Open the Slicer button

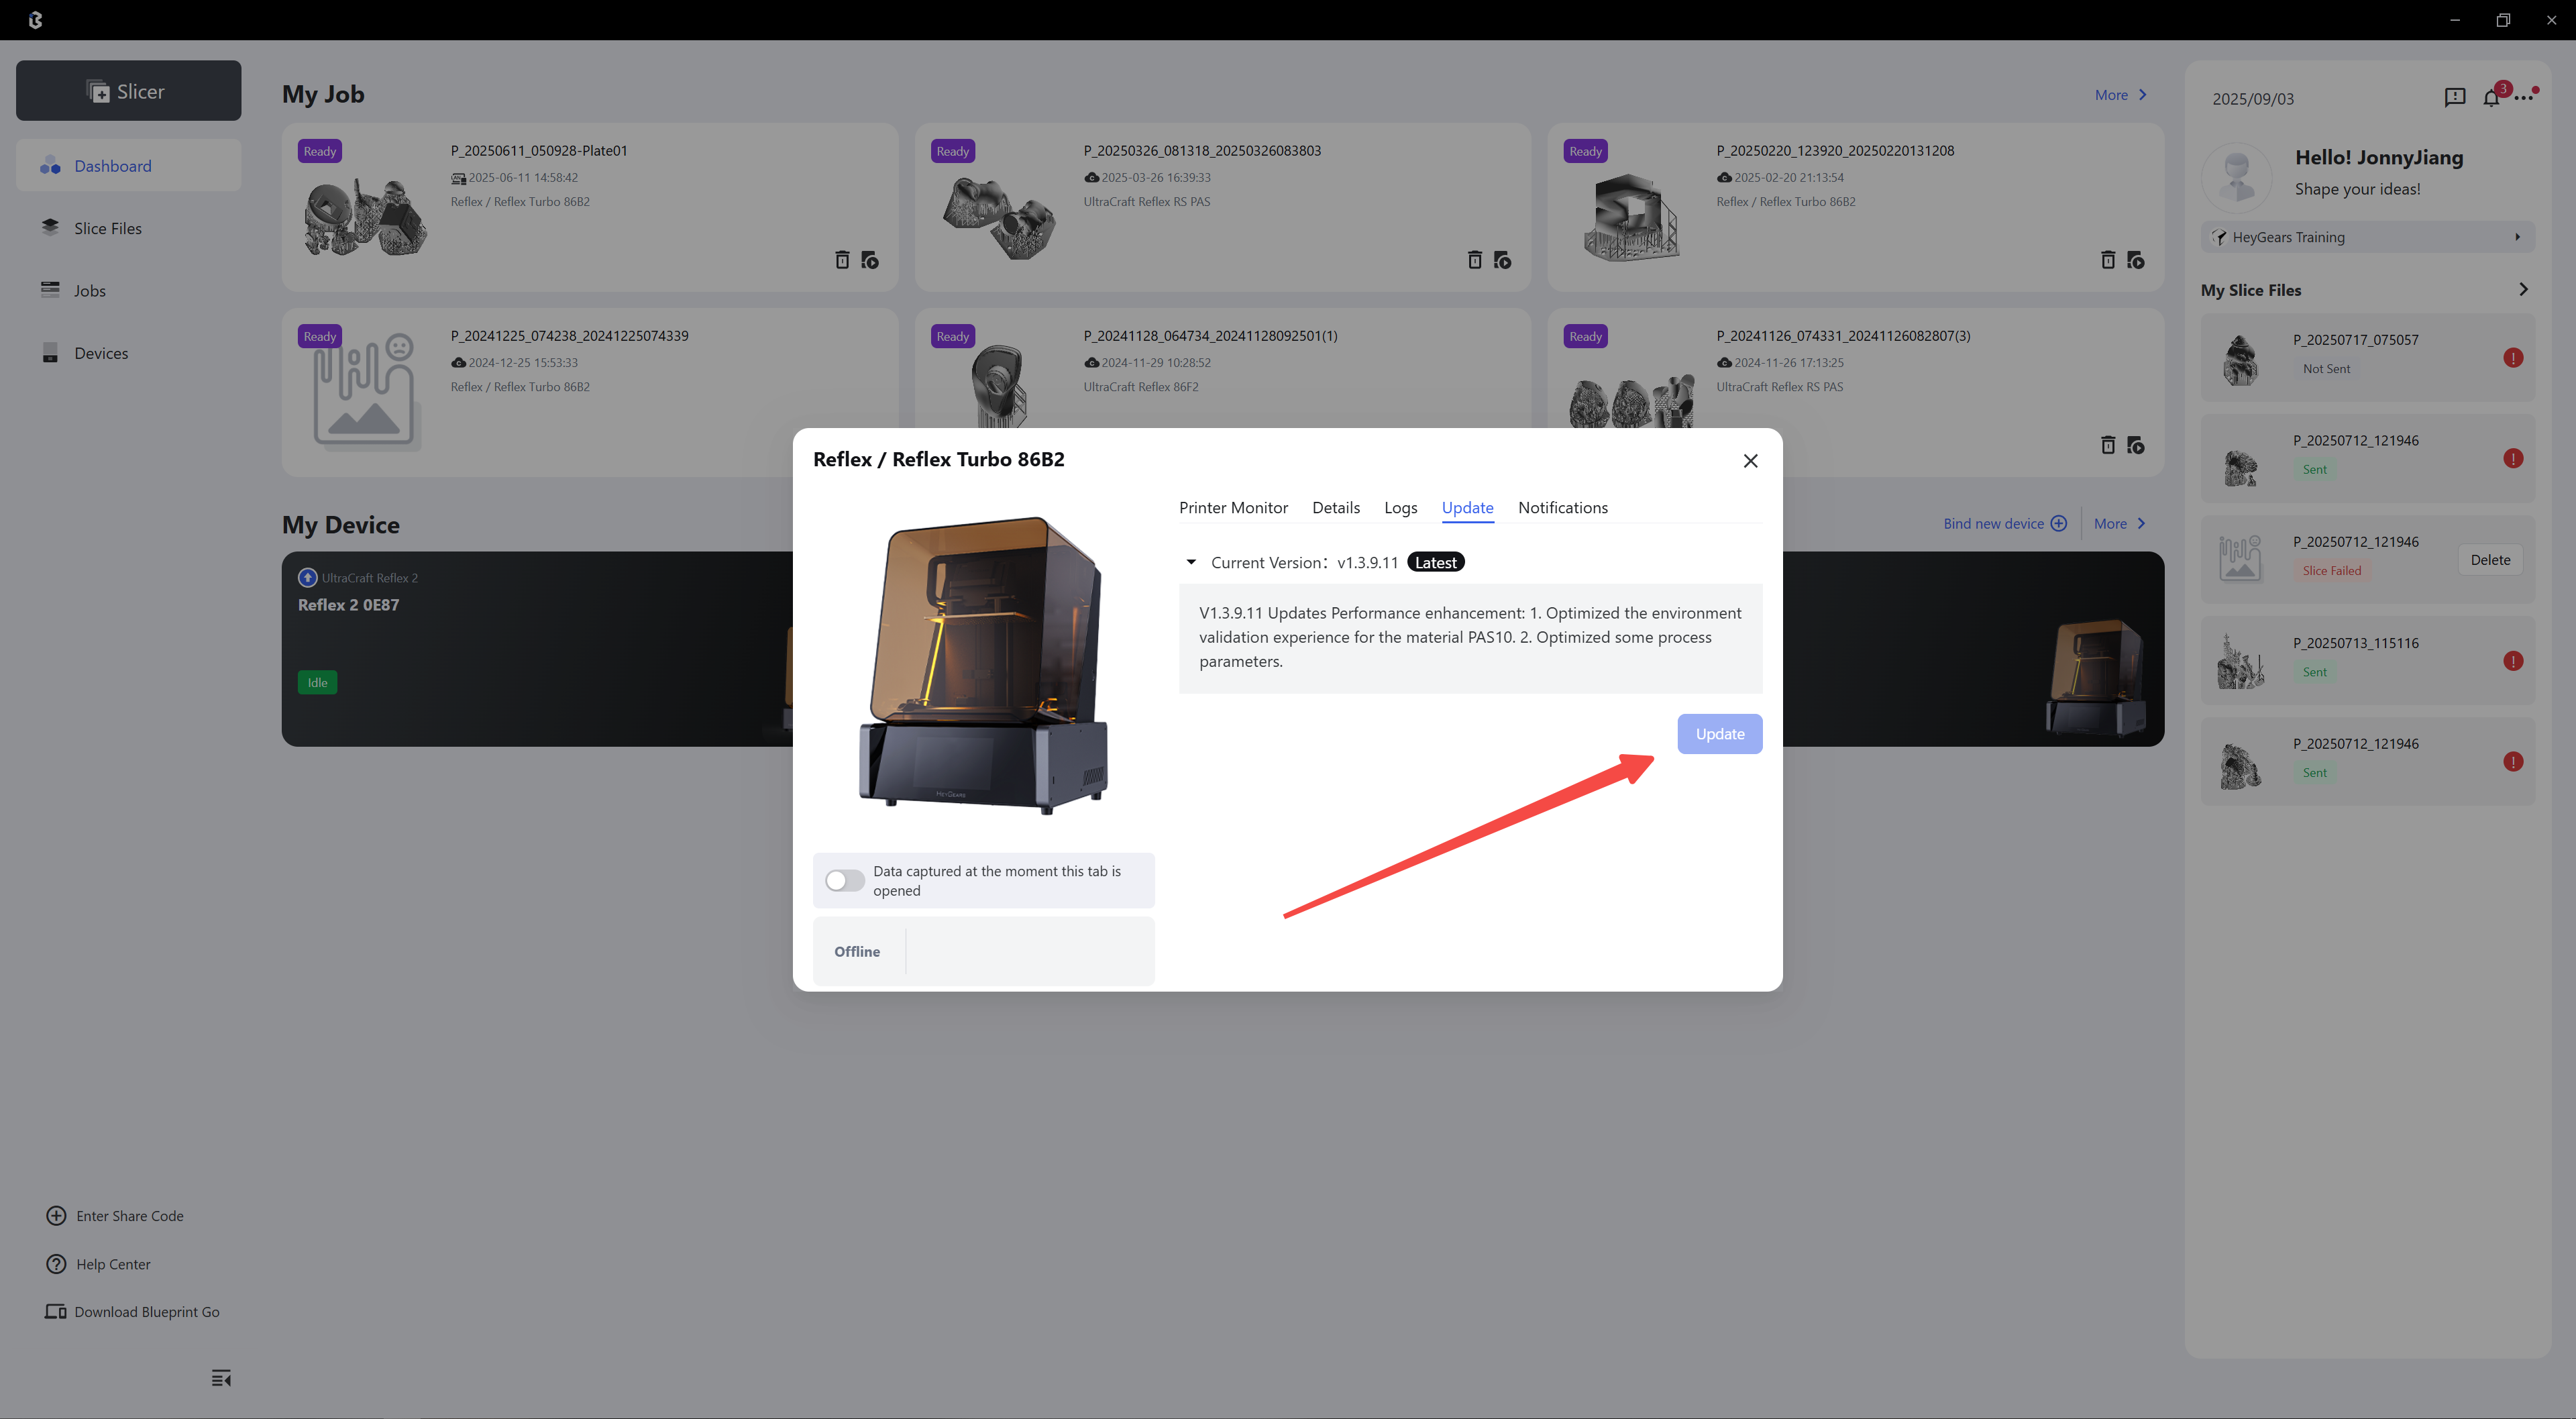pos(128,91)
